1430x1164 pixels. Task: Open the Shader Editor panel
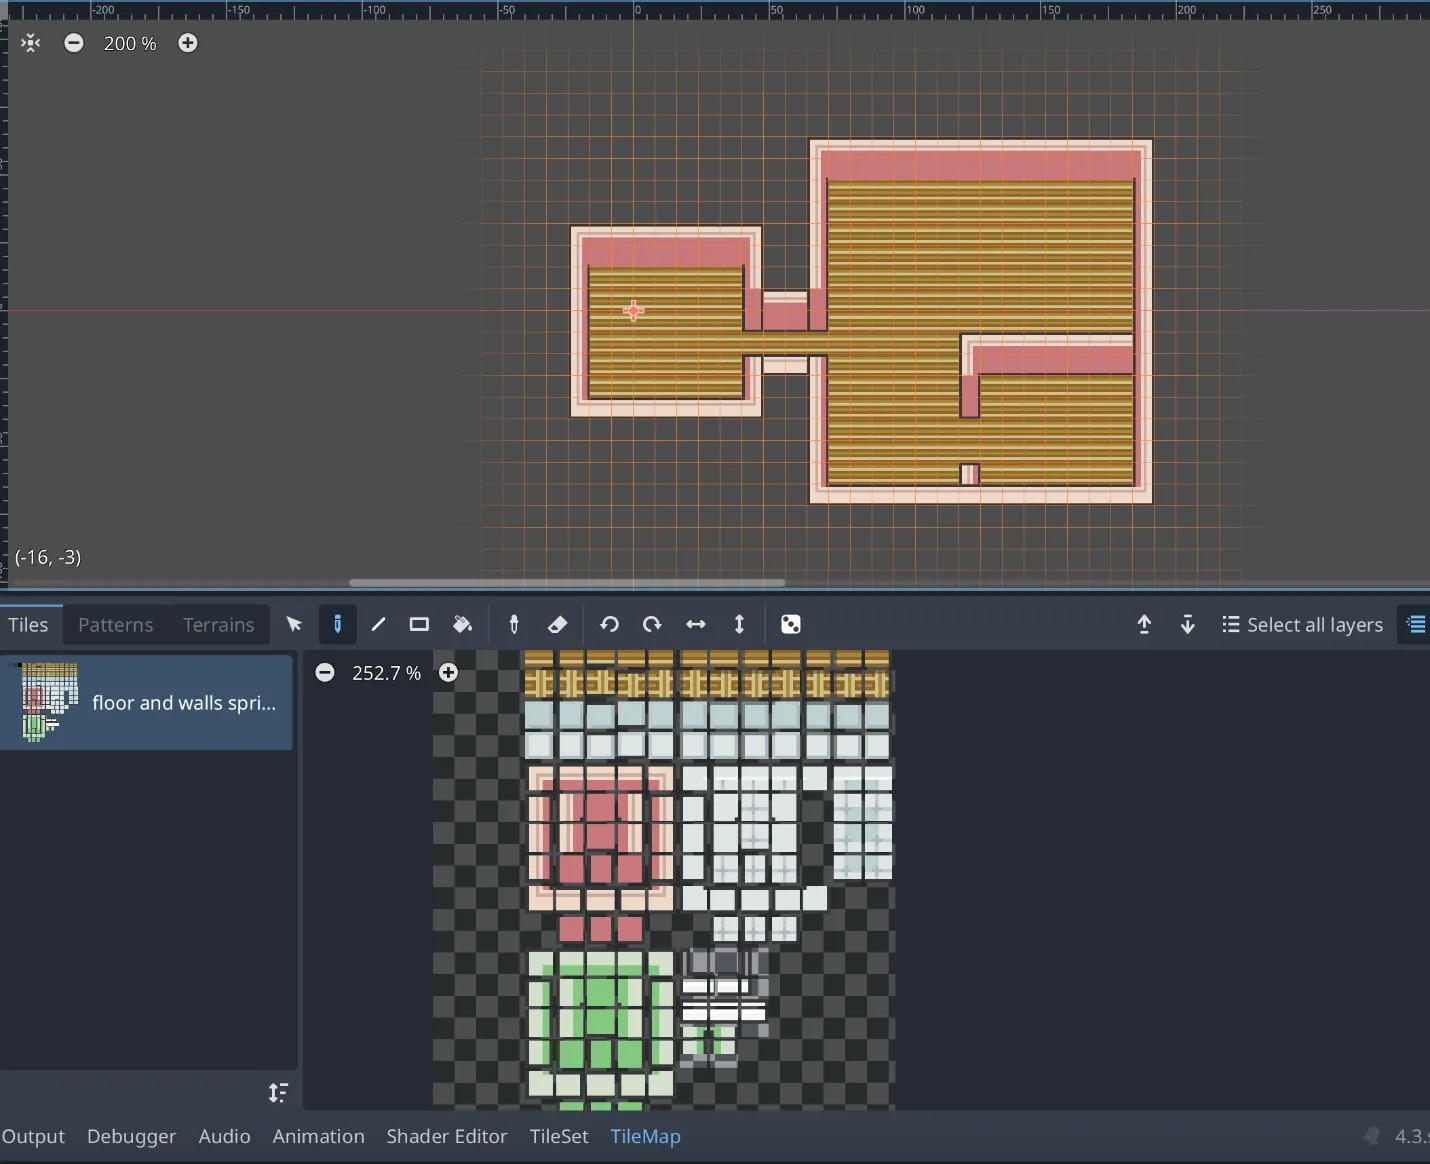pos(446,1137)
